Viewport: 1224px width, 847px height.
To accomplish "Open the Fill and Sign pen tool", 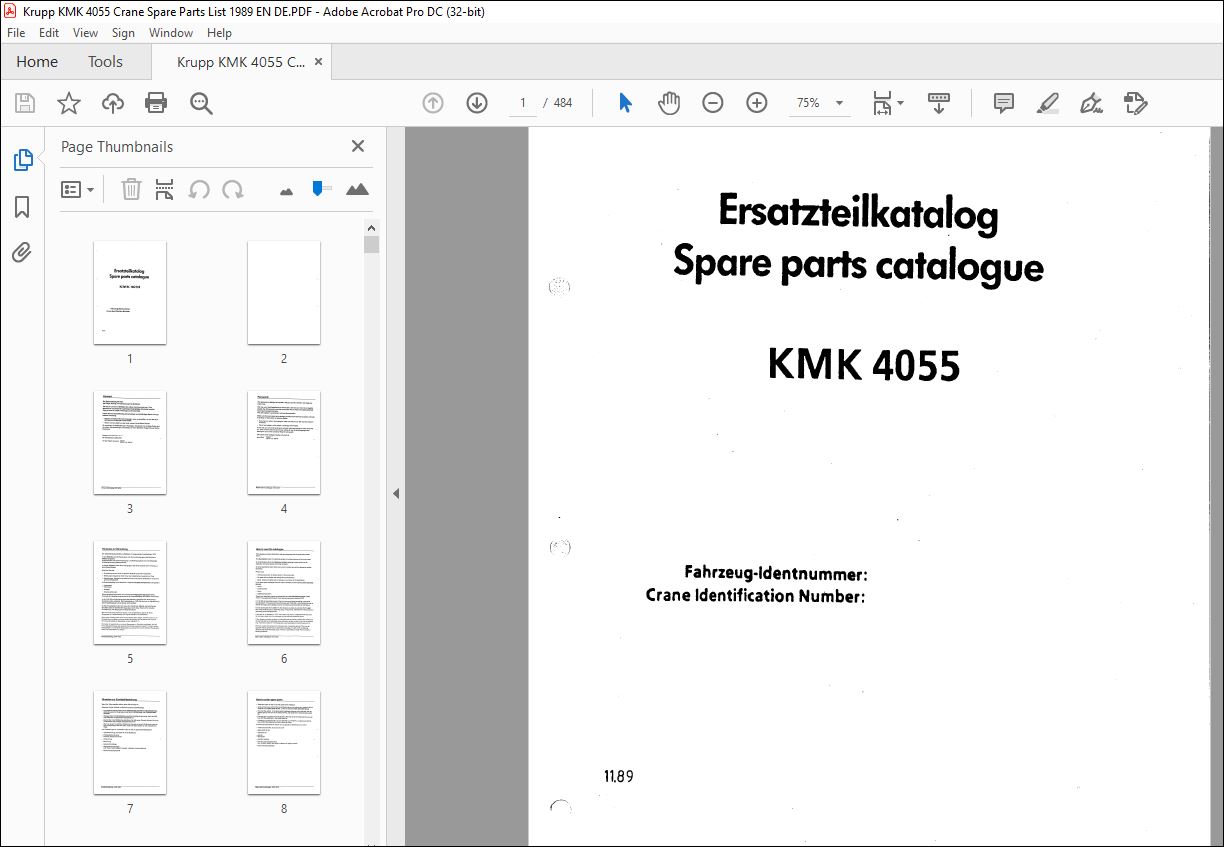I will point(1091,103).
